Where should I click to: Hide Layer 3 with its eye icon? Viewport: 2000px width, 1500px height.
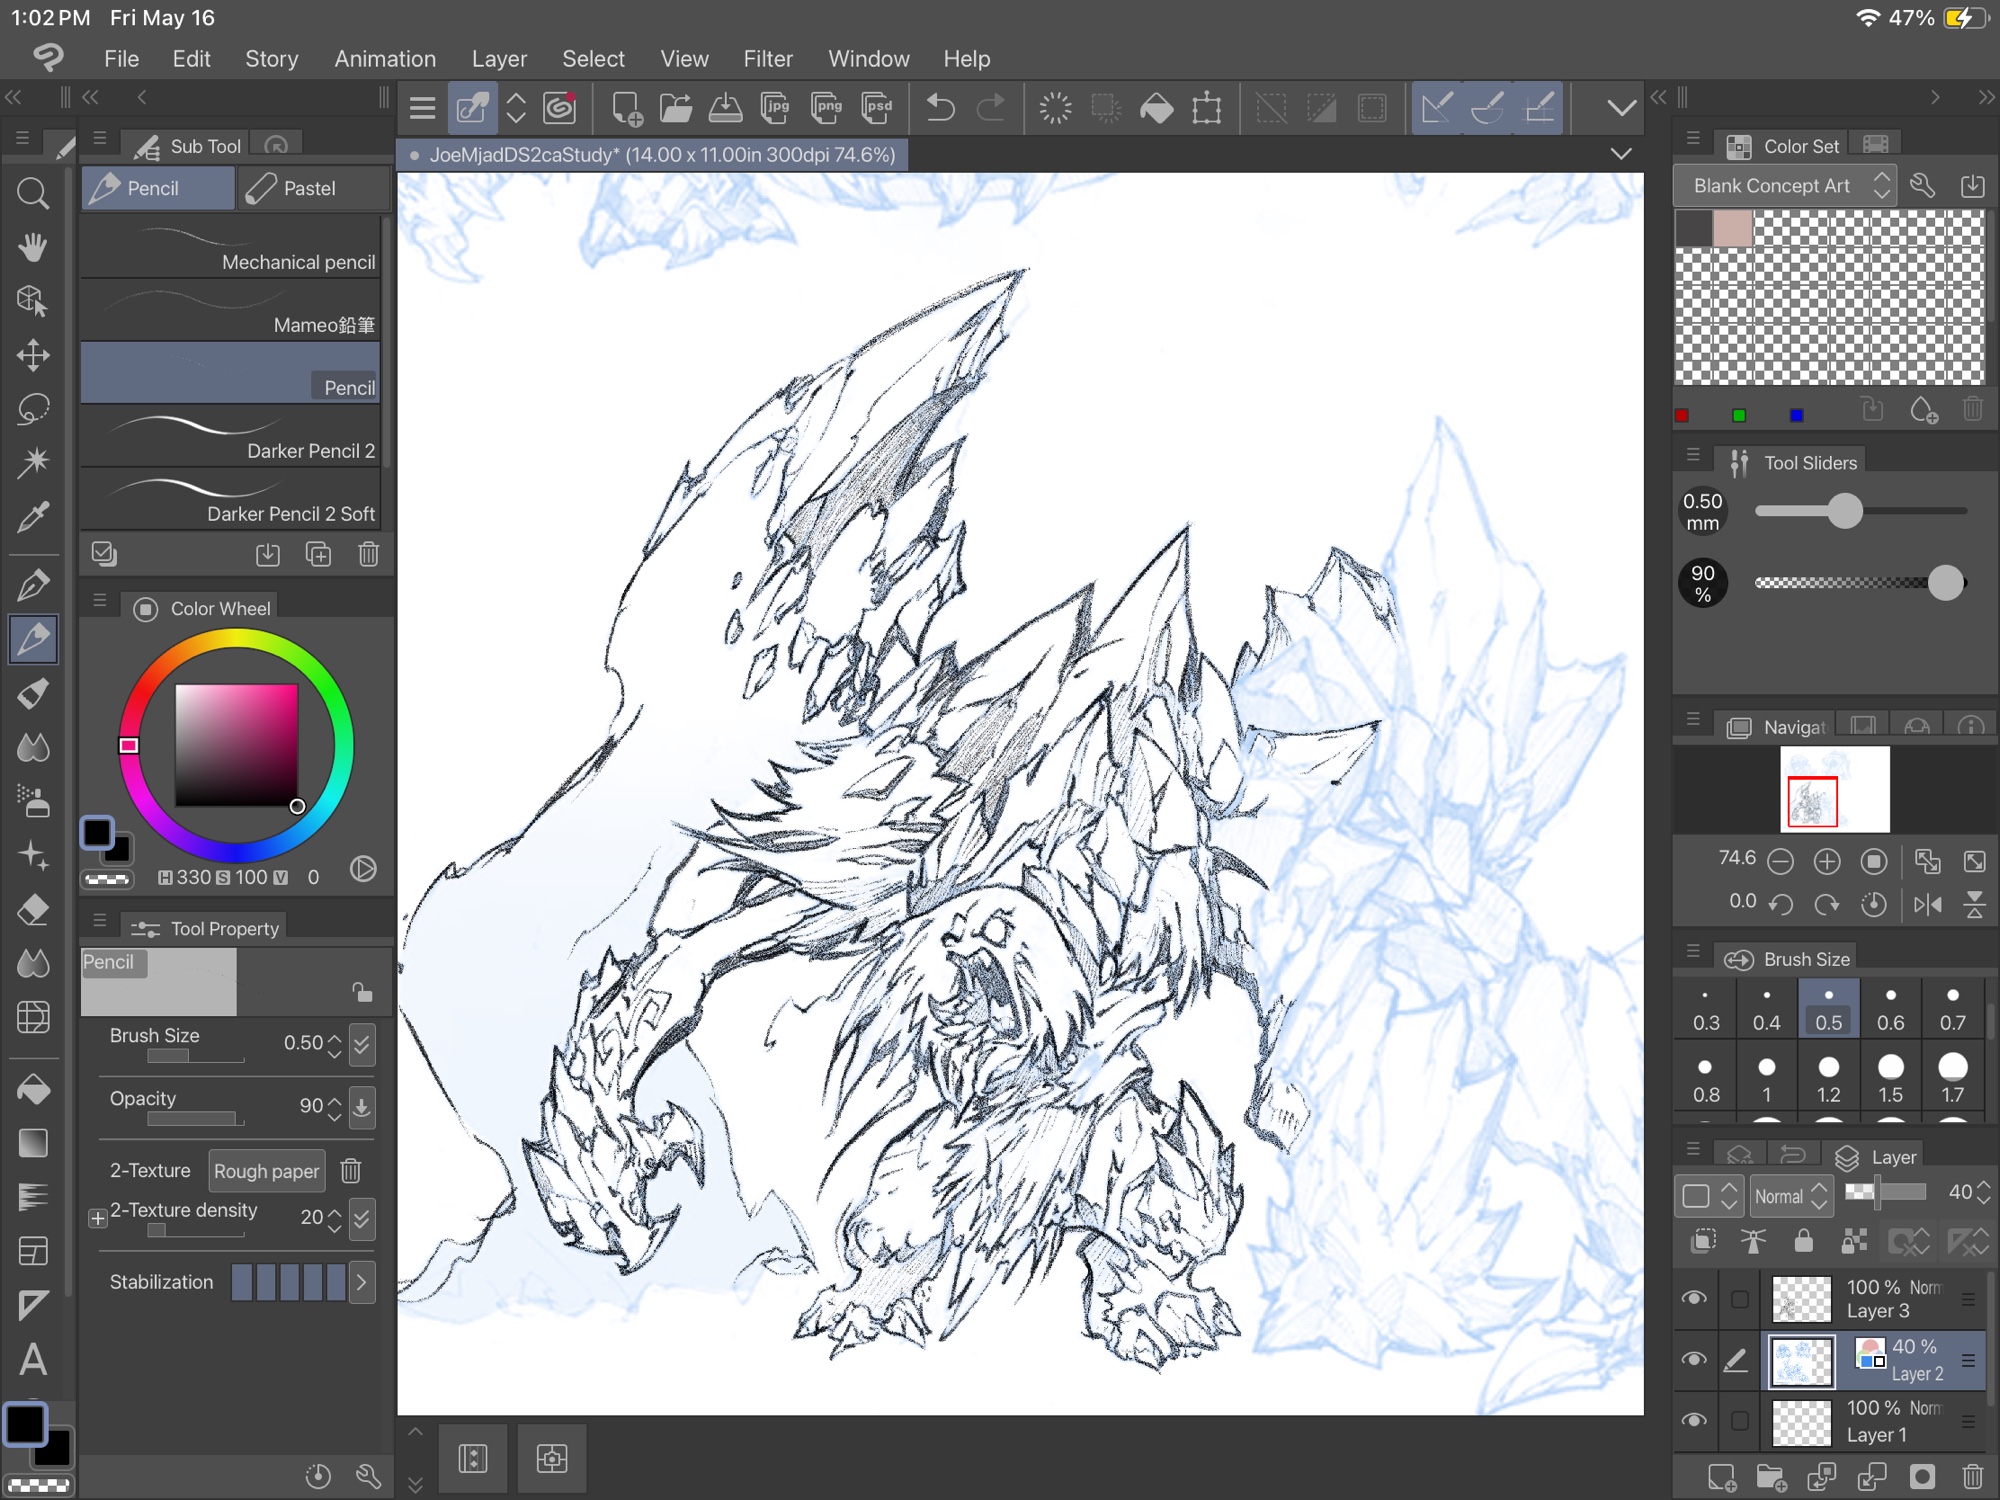coord(1694,1298)
